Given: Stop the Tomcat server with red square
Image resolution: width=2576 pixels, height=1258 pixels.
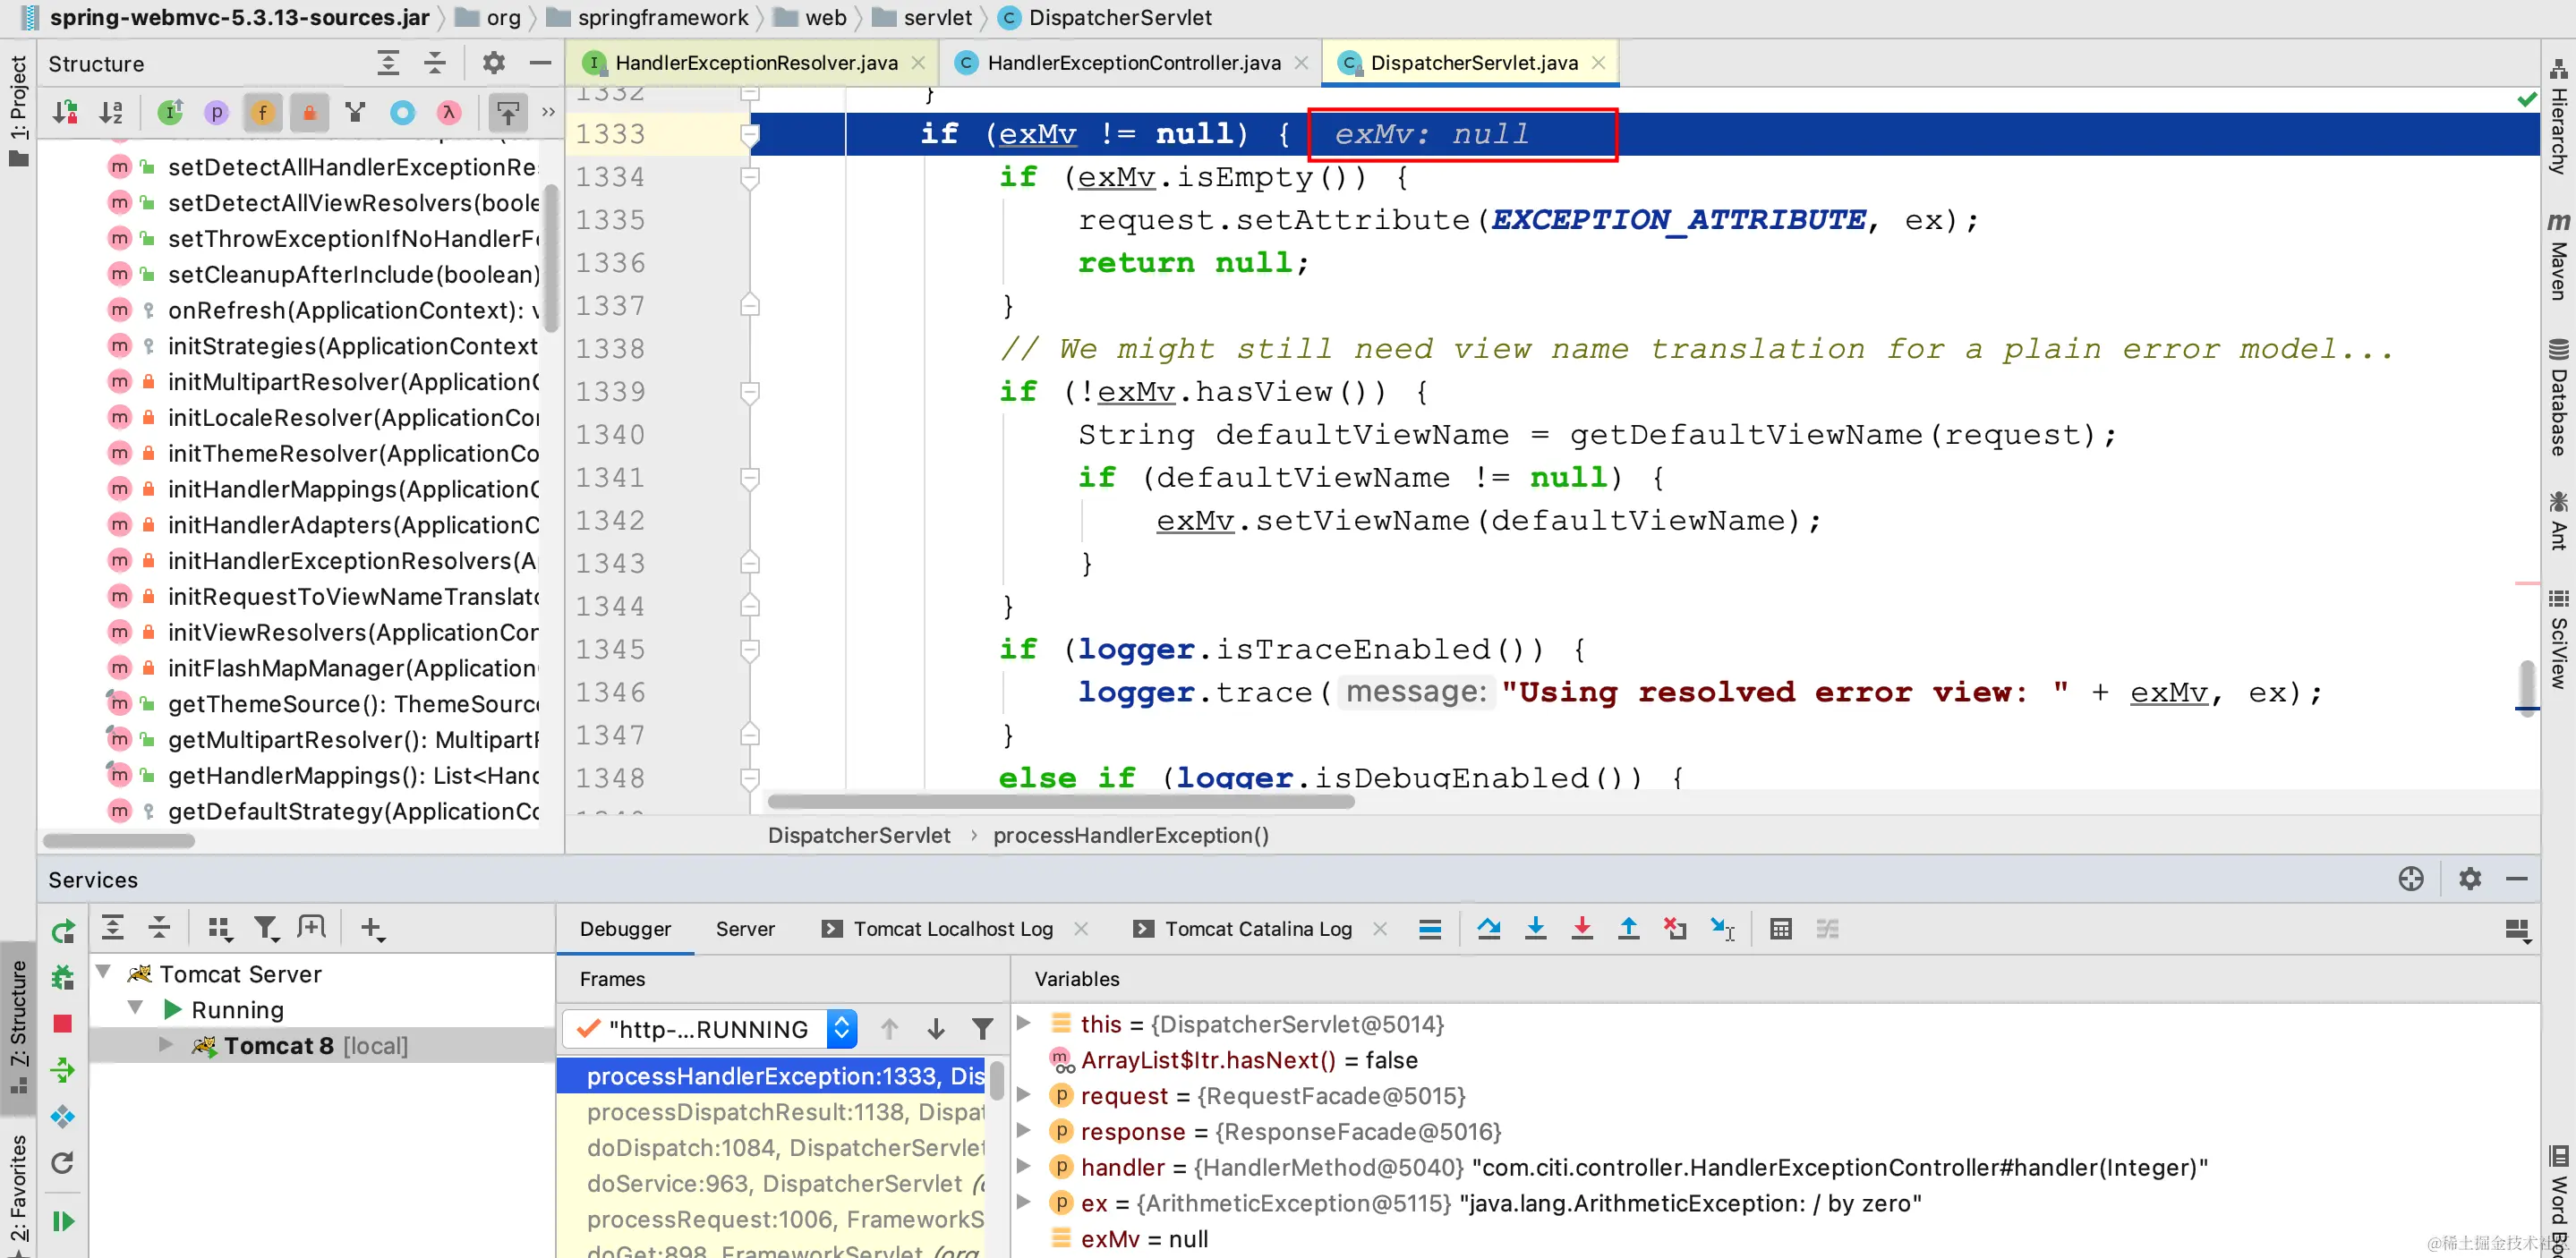Looking at the screenshot, I should tap(63, 1023).
